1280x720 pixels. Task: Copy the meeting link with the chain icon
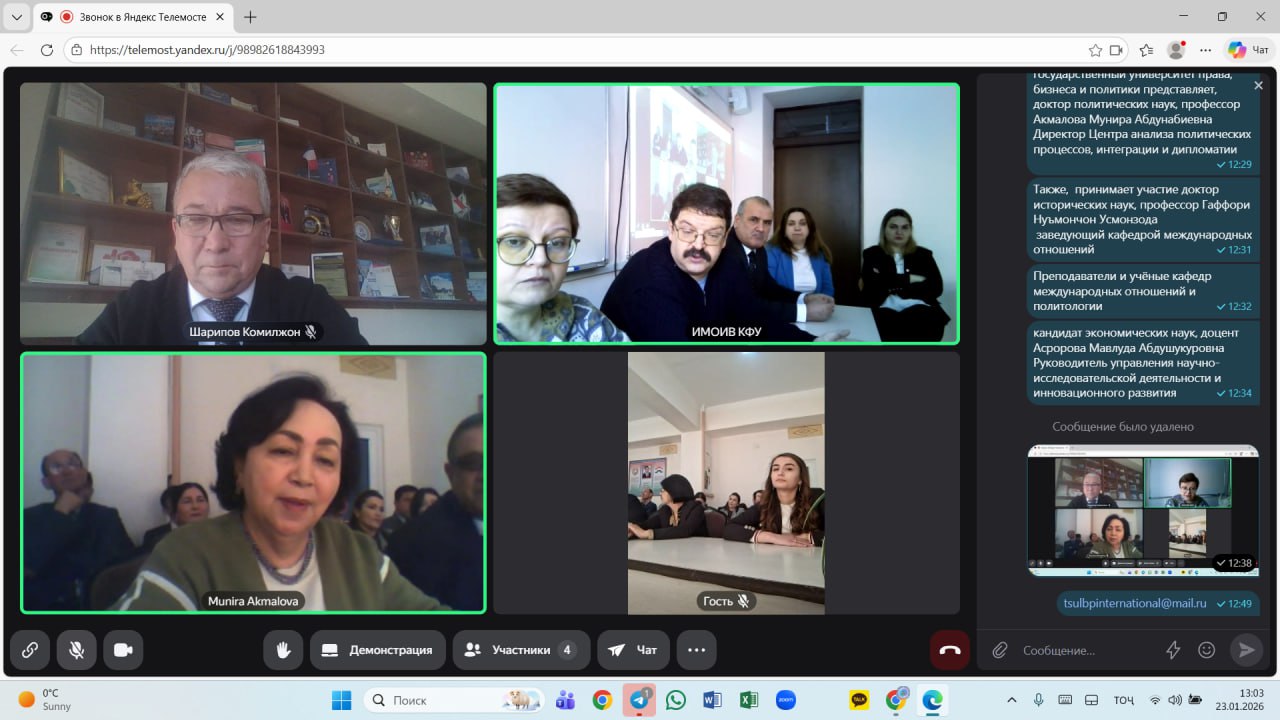pyautogui.click(x=30, y=650)
